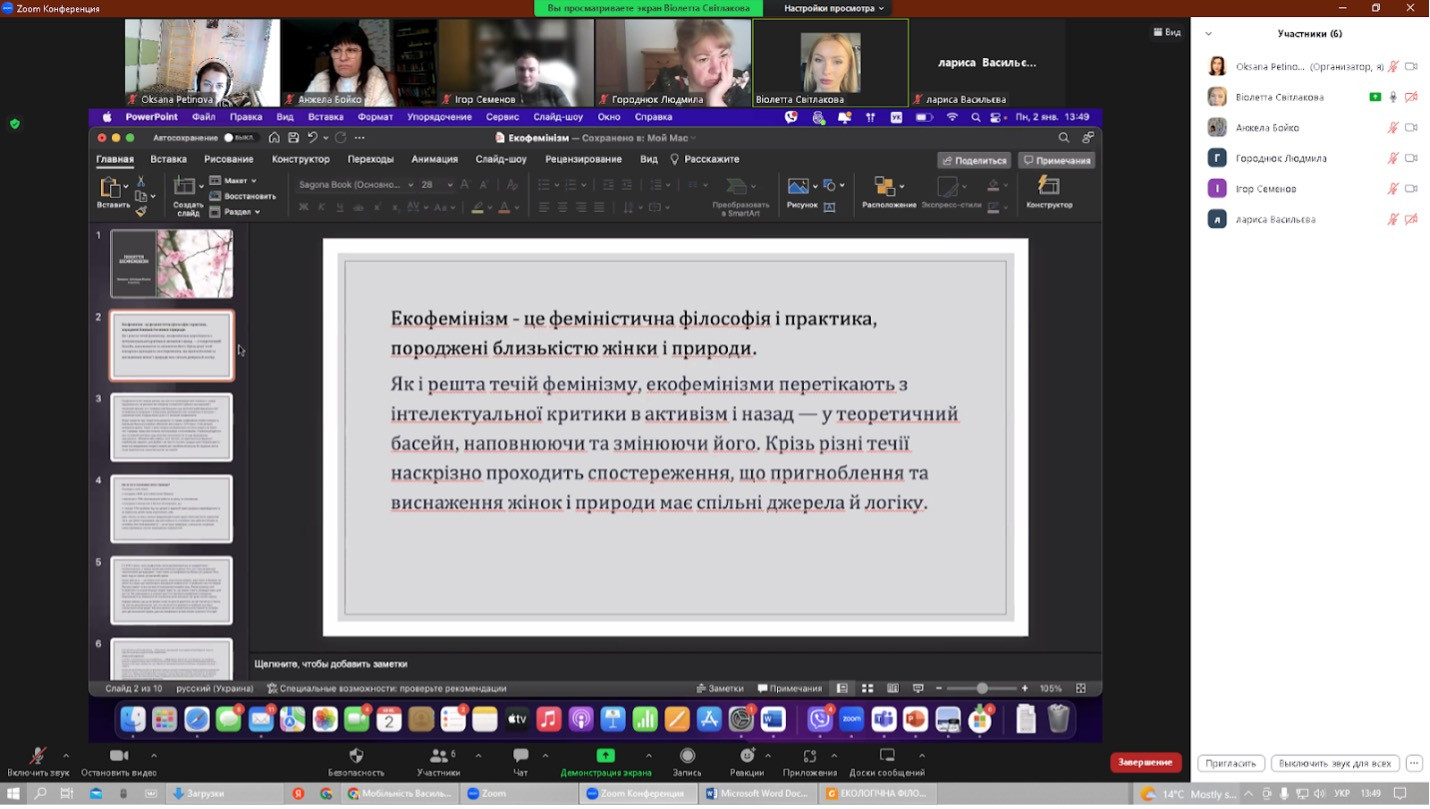The width and height of the screenshot is (1430, 809).
Task: Click the green Демонстрация экрана share icon
Action: coord(605,756)
